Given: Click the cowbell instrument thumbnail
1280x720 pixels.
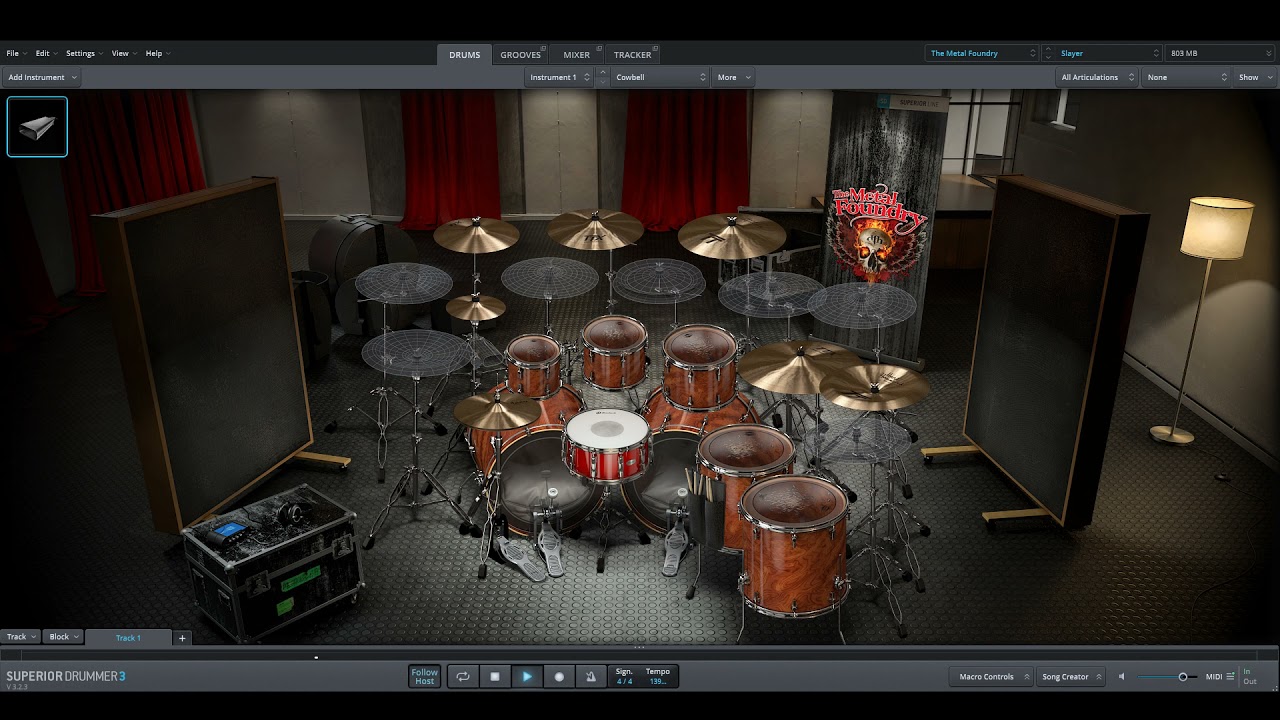Looking at the screenshot, I should pos(37,127).
